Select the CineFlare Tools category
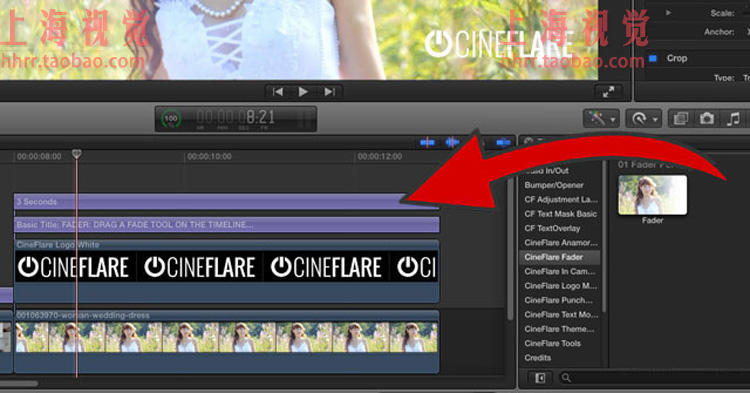The width and height of the screenshot is (750, 393). (552, 343)
